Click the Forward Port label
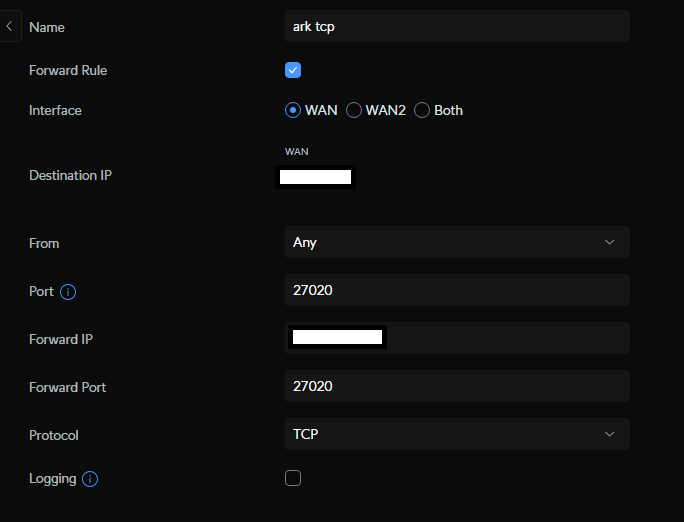This screenshot has width=684, height=522. click(x=68, y=387)
